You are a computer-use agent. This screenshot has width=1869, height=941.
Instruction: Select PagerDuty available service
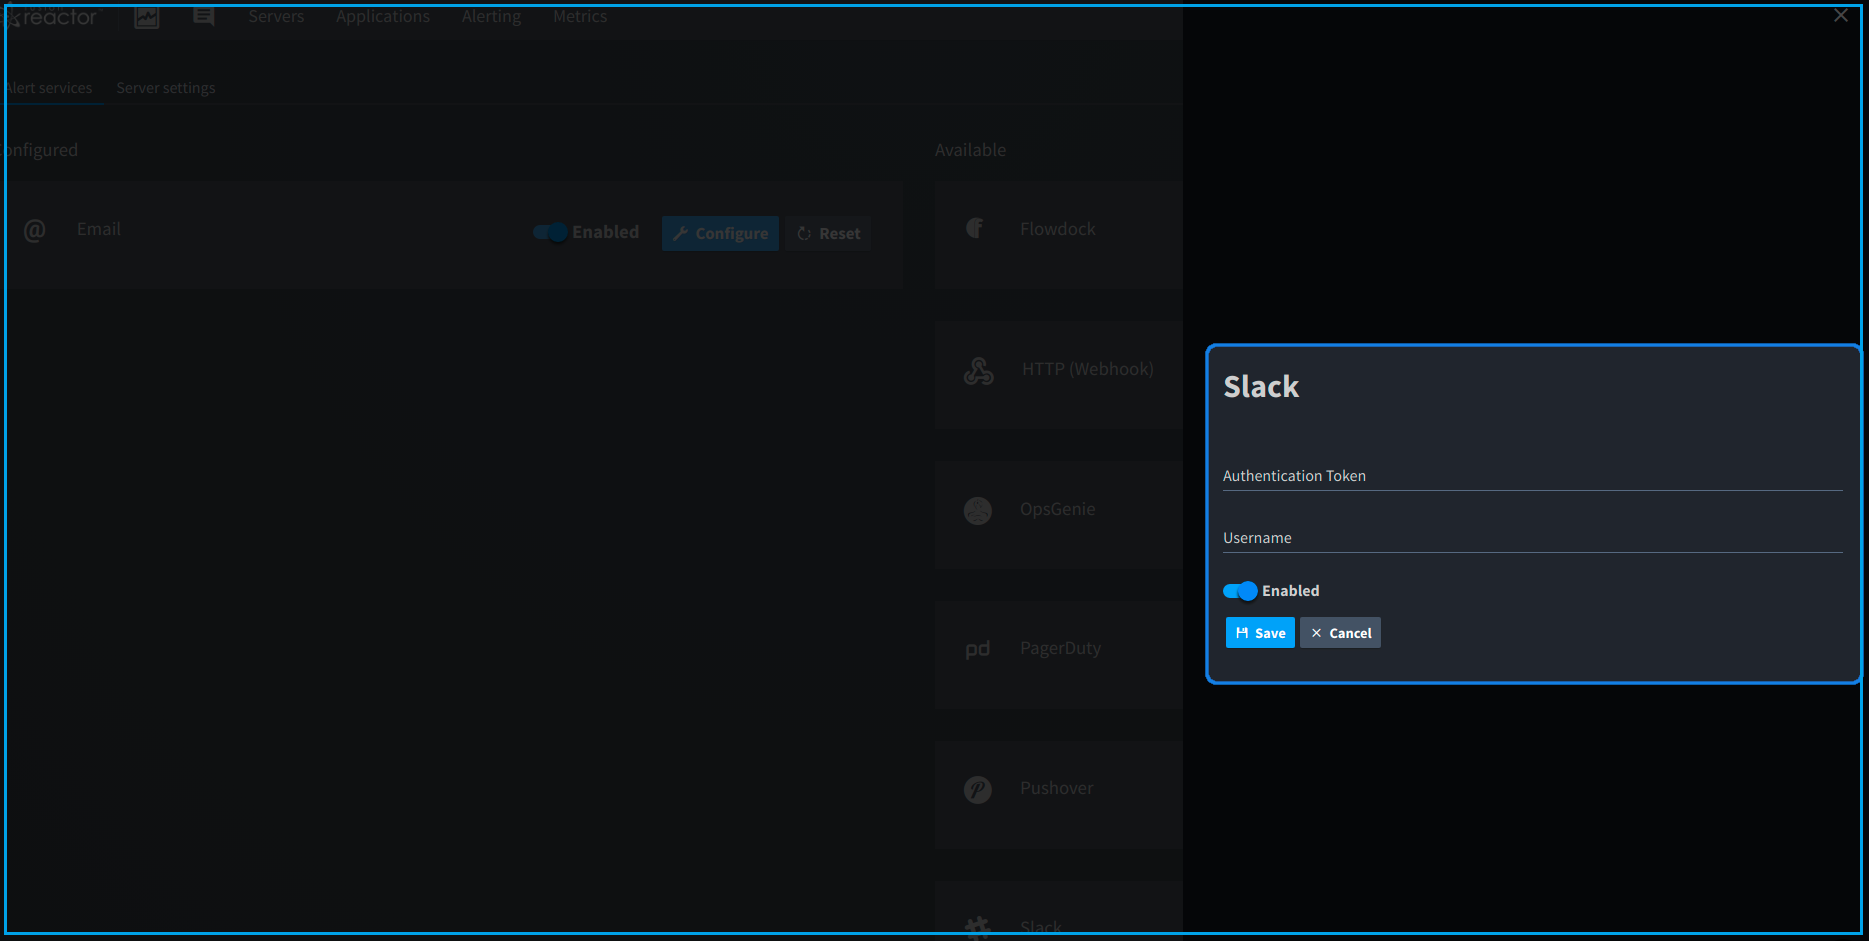pyautogui.click(x=1059, y=656)
